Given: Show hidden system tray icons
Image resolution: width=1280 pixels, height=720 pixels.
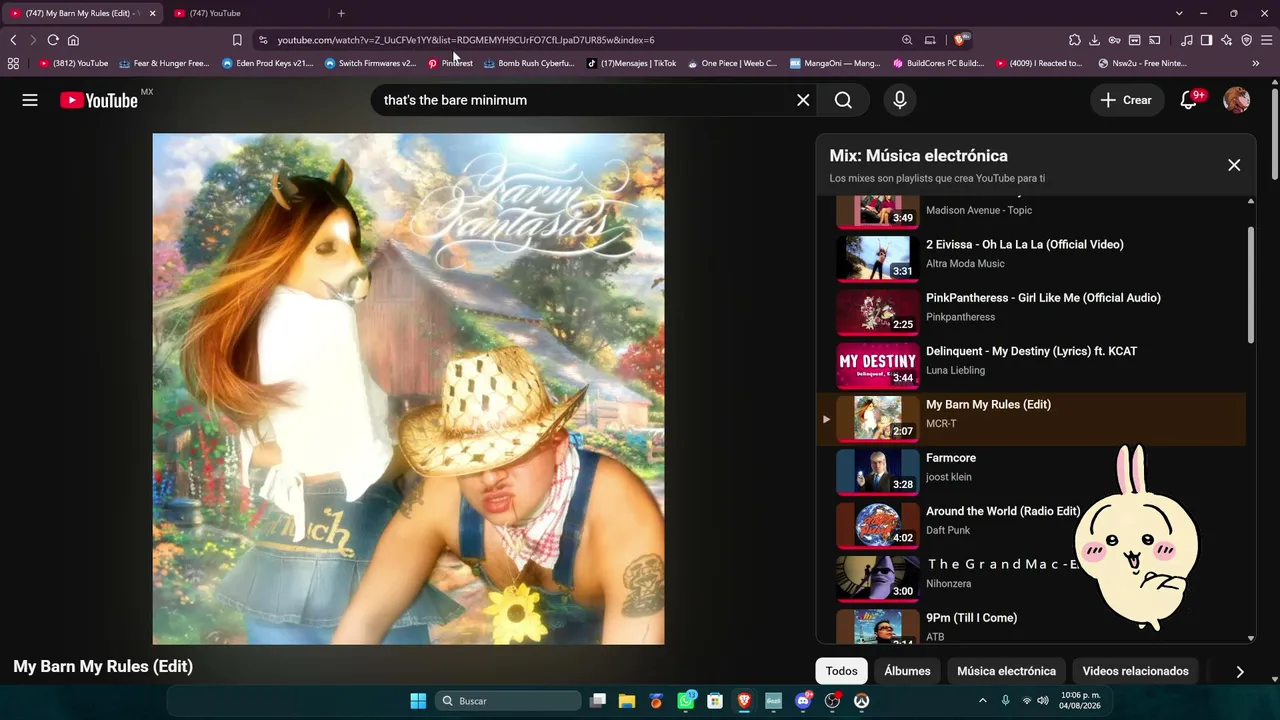Looking at the screenshot, I should tap(982, 701).
